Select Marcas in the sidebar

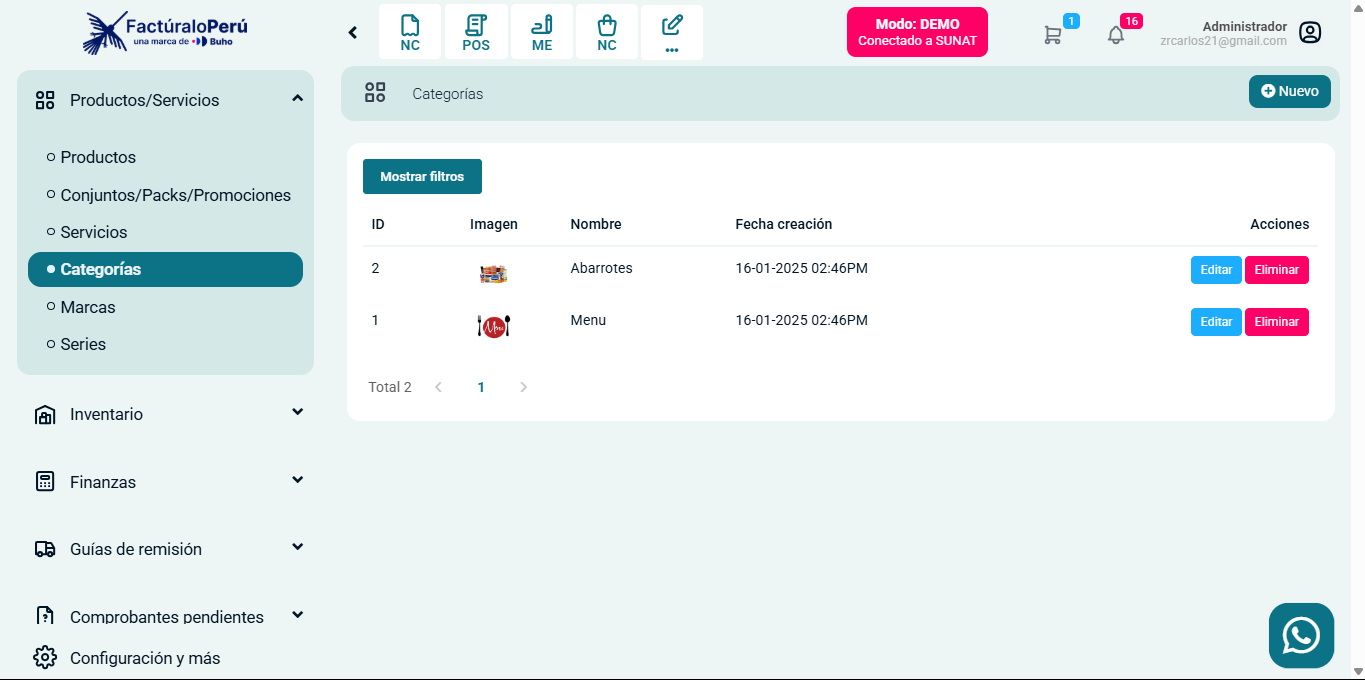tap(88, 307)
